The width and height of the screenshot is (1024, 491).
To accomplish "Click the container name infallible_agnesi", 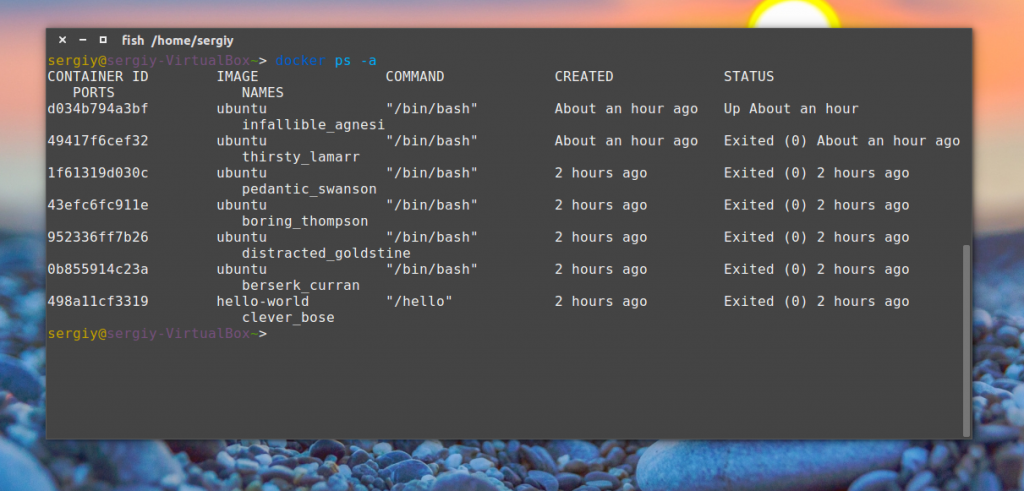I will coord(313,125).
